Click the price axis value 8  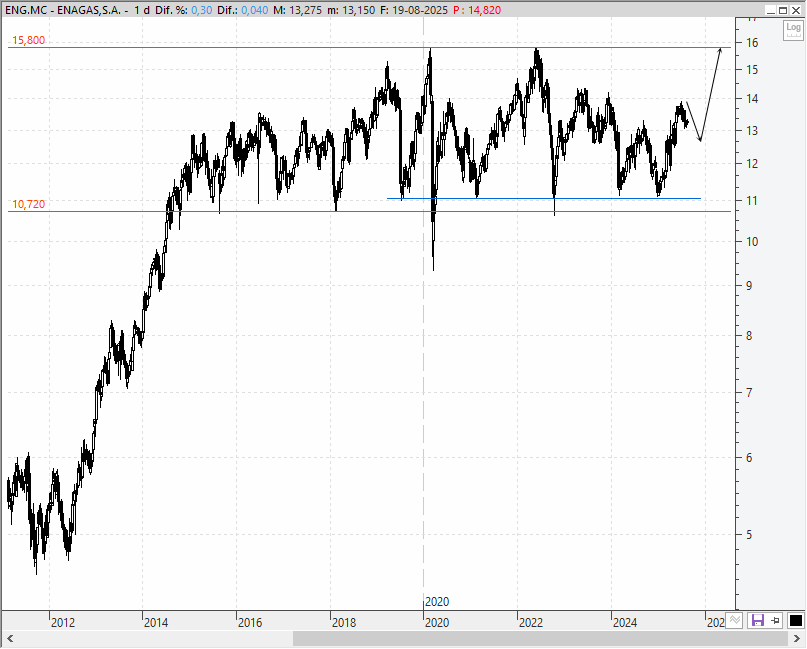tap(749, 336)
